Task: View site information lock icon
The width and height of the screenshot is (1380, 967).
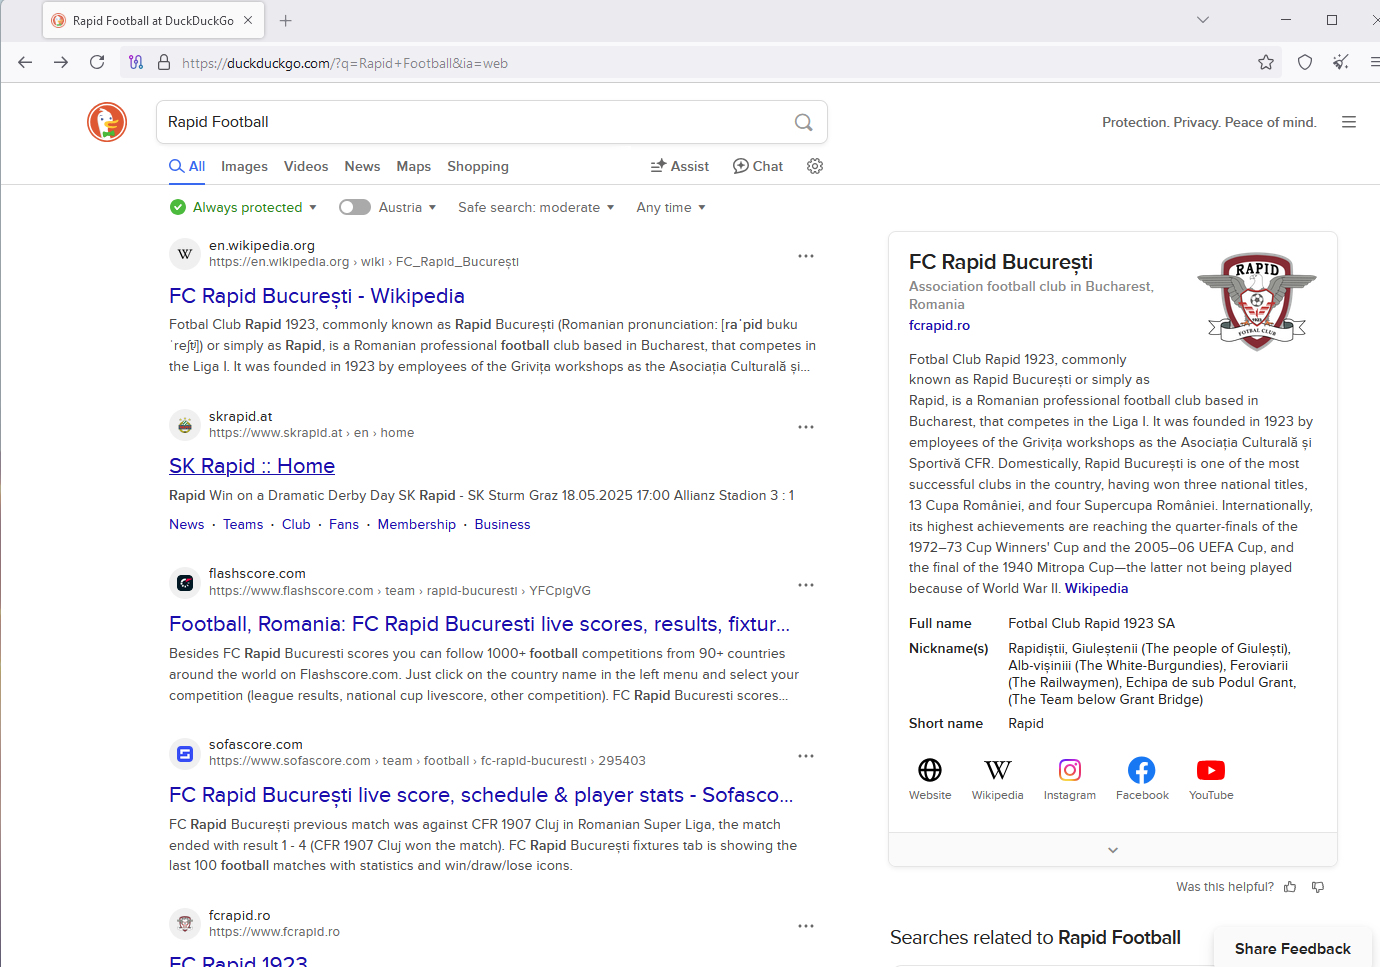Action: click(164, 63)
